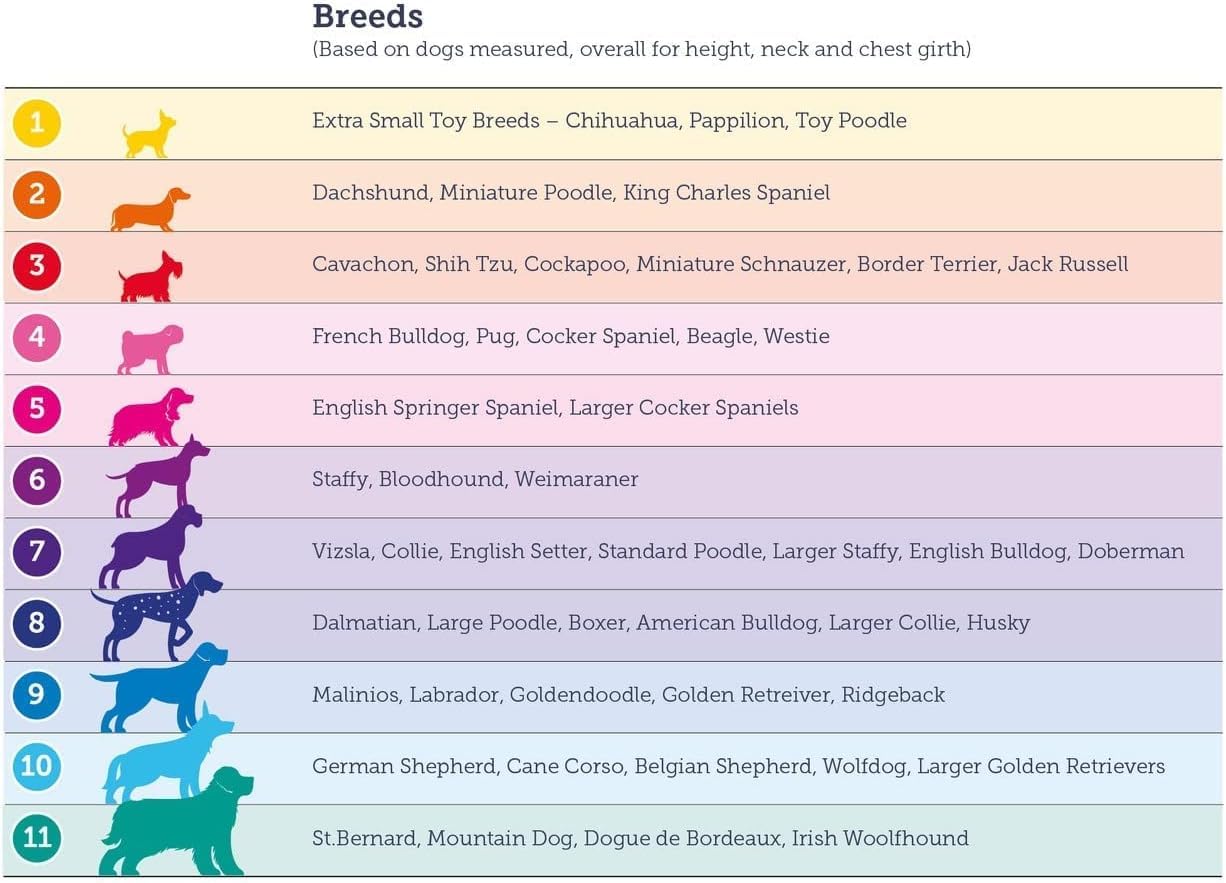This screenshot has height=883, width=1226.
Task: Click the yellow Chihuahua dog silhouette
Action: (x=149, y=135)
